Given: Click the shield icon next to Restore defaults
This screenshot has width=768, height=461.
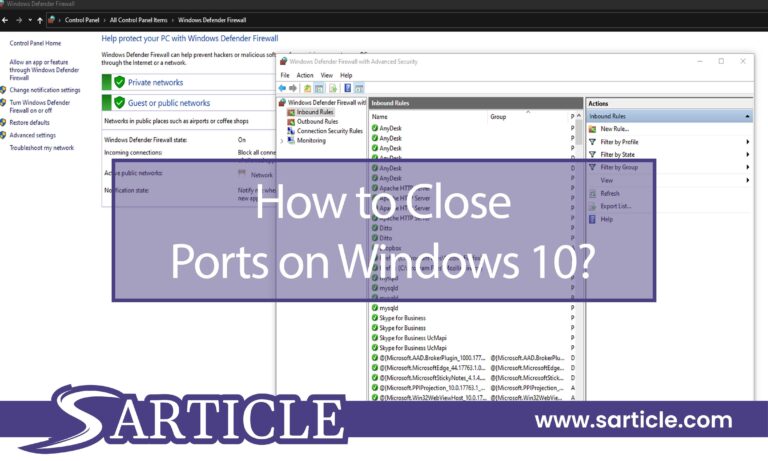Looking at the screenshot, I should (x=3, y=122).
